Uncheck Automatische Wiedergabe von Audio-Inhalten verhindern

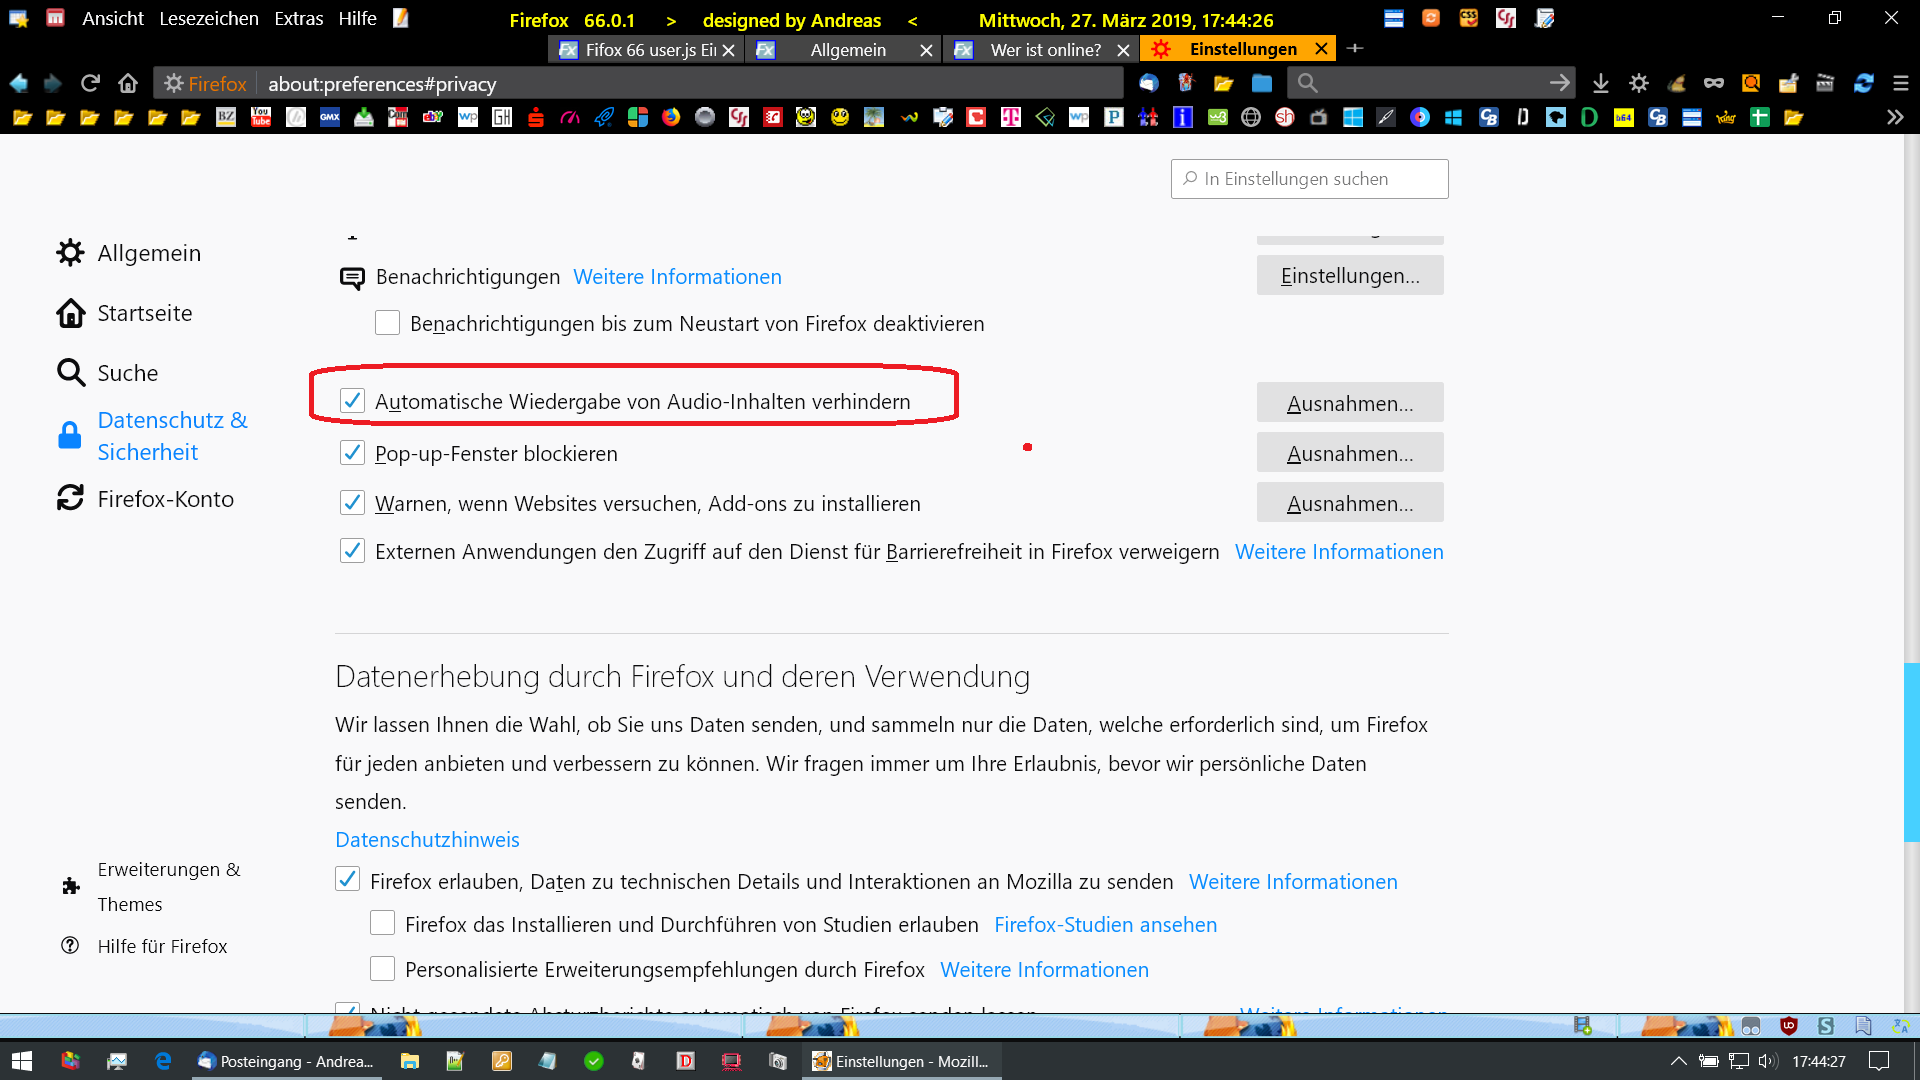pyautogui.click(x=352, y=401)
